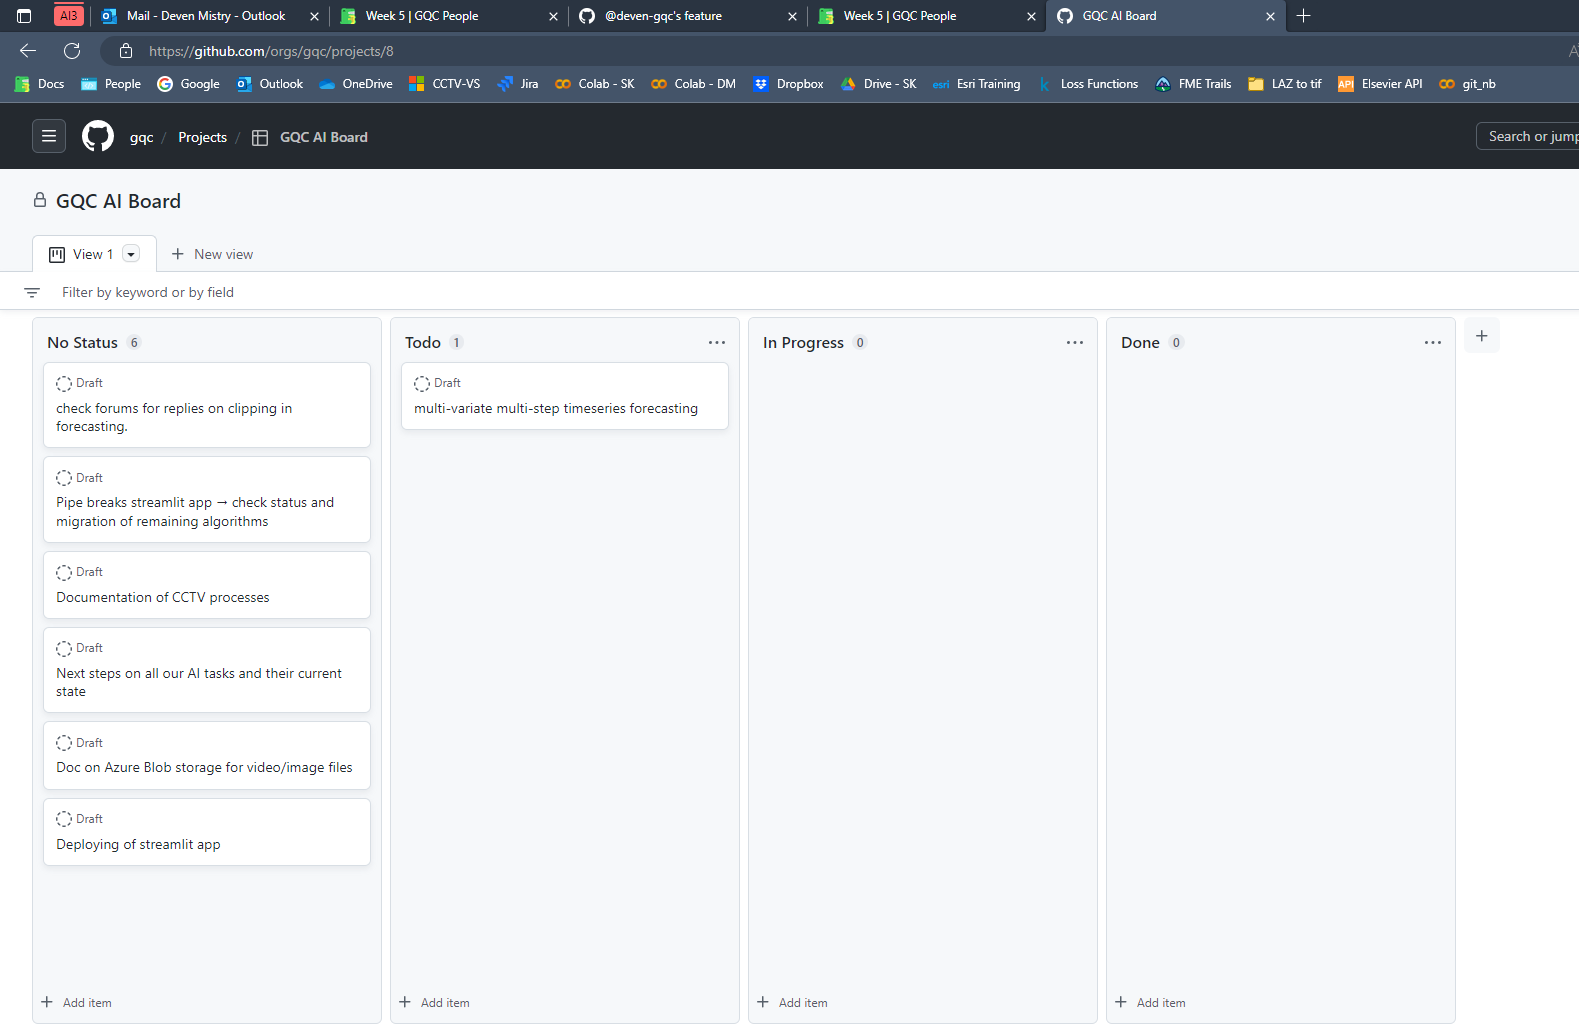This screenshot has height=1031, width=1579.
Task: Open View 1 options dropdown arrow
Action: point(131,254)
